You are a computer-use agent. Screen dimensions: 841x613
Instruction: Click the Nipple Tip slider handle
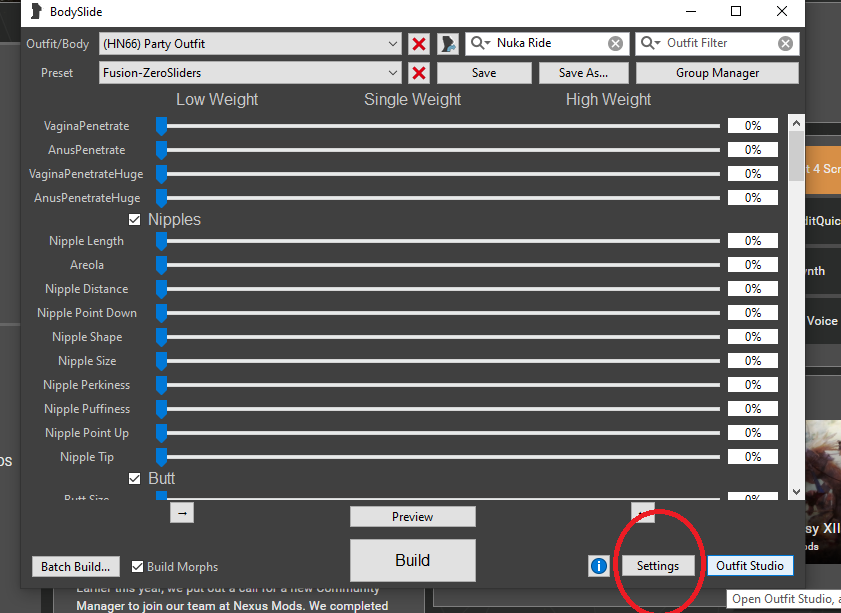pos(161,457)
